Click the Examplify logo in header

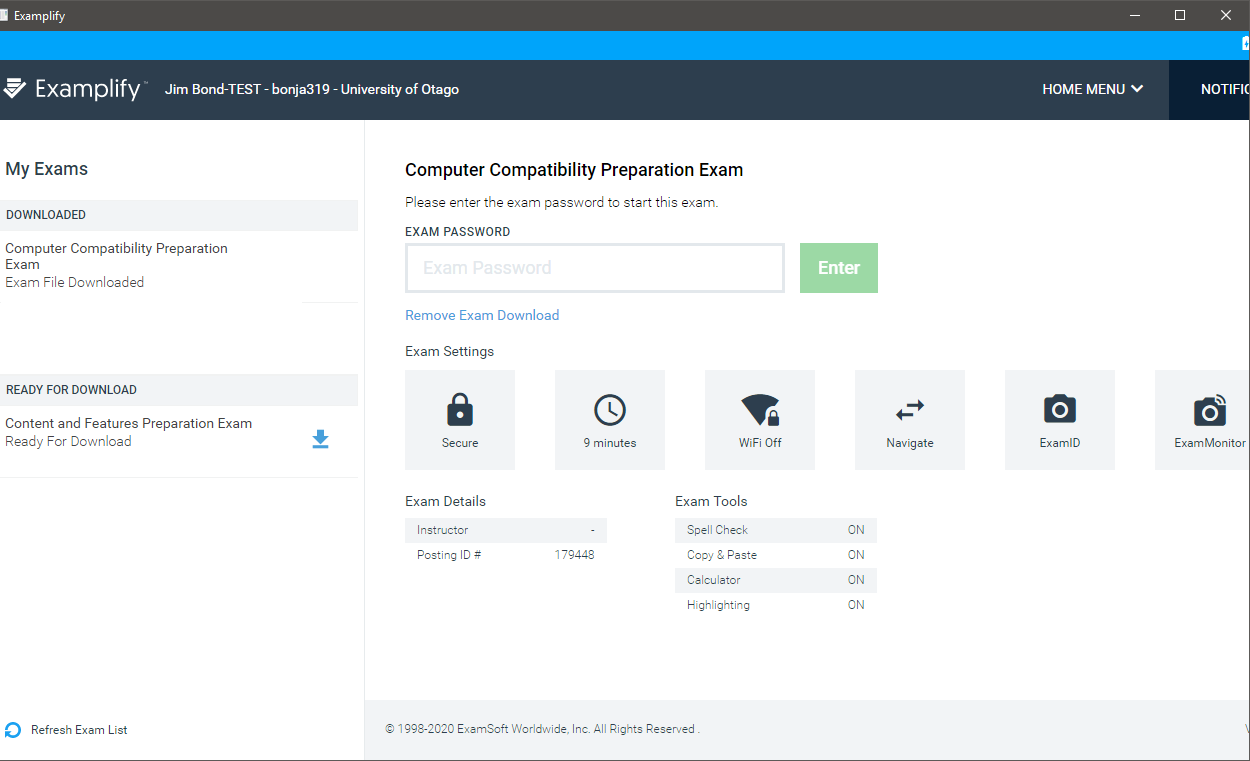(x=75, y=89)
